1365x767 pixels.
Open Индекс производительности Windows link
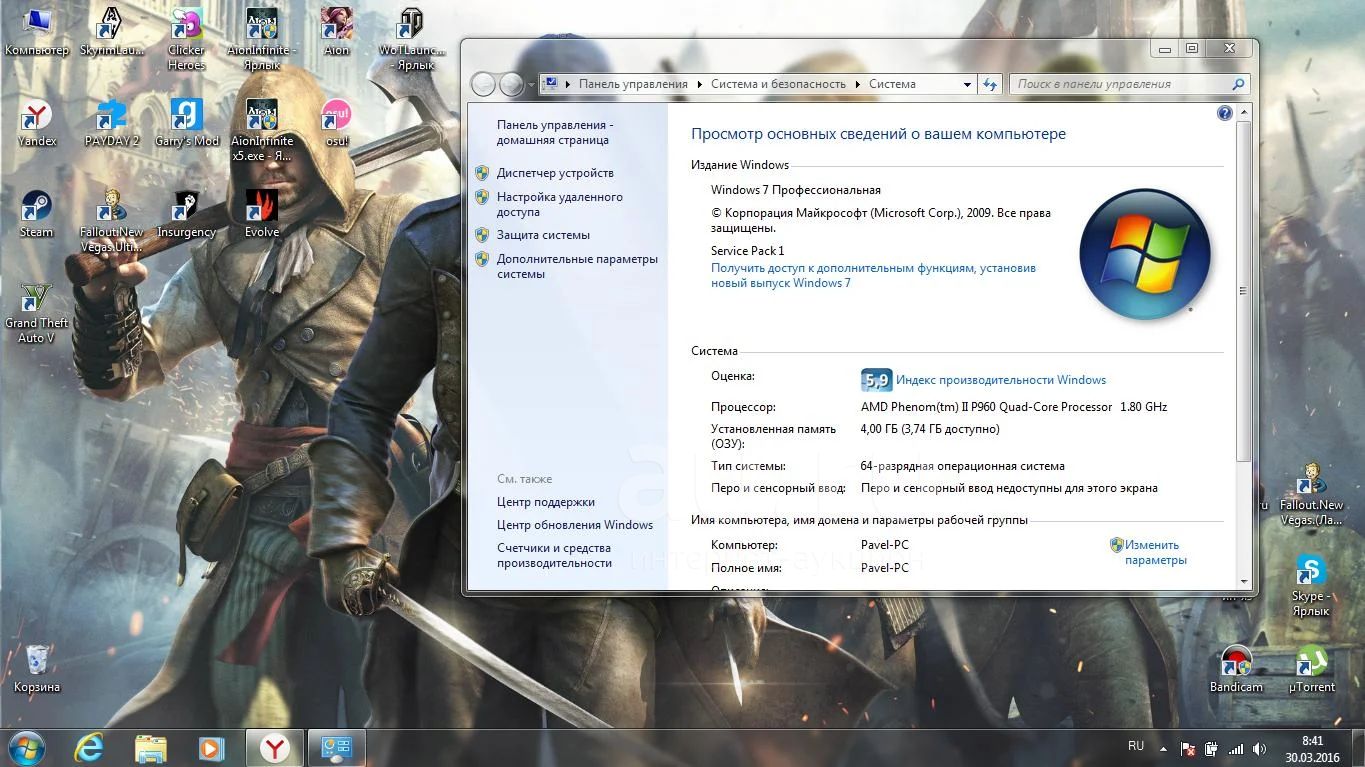pyautogui.click(x=1001, y=380)
